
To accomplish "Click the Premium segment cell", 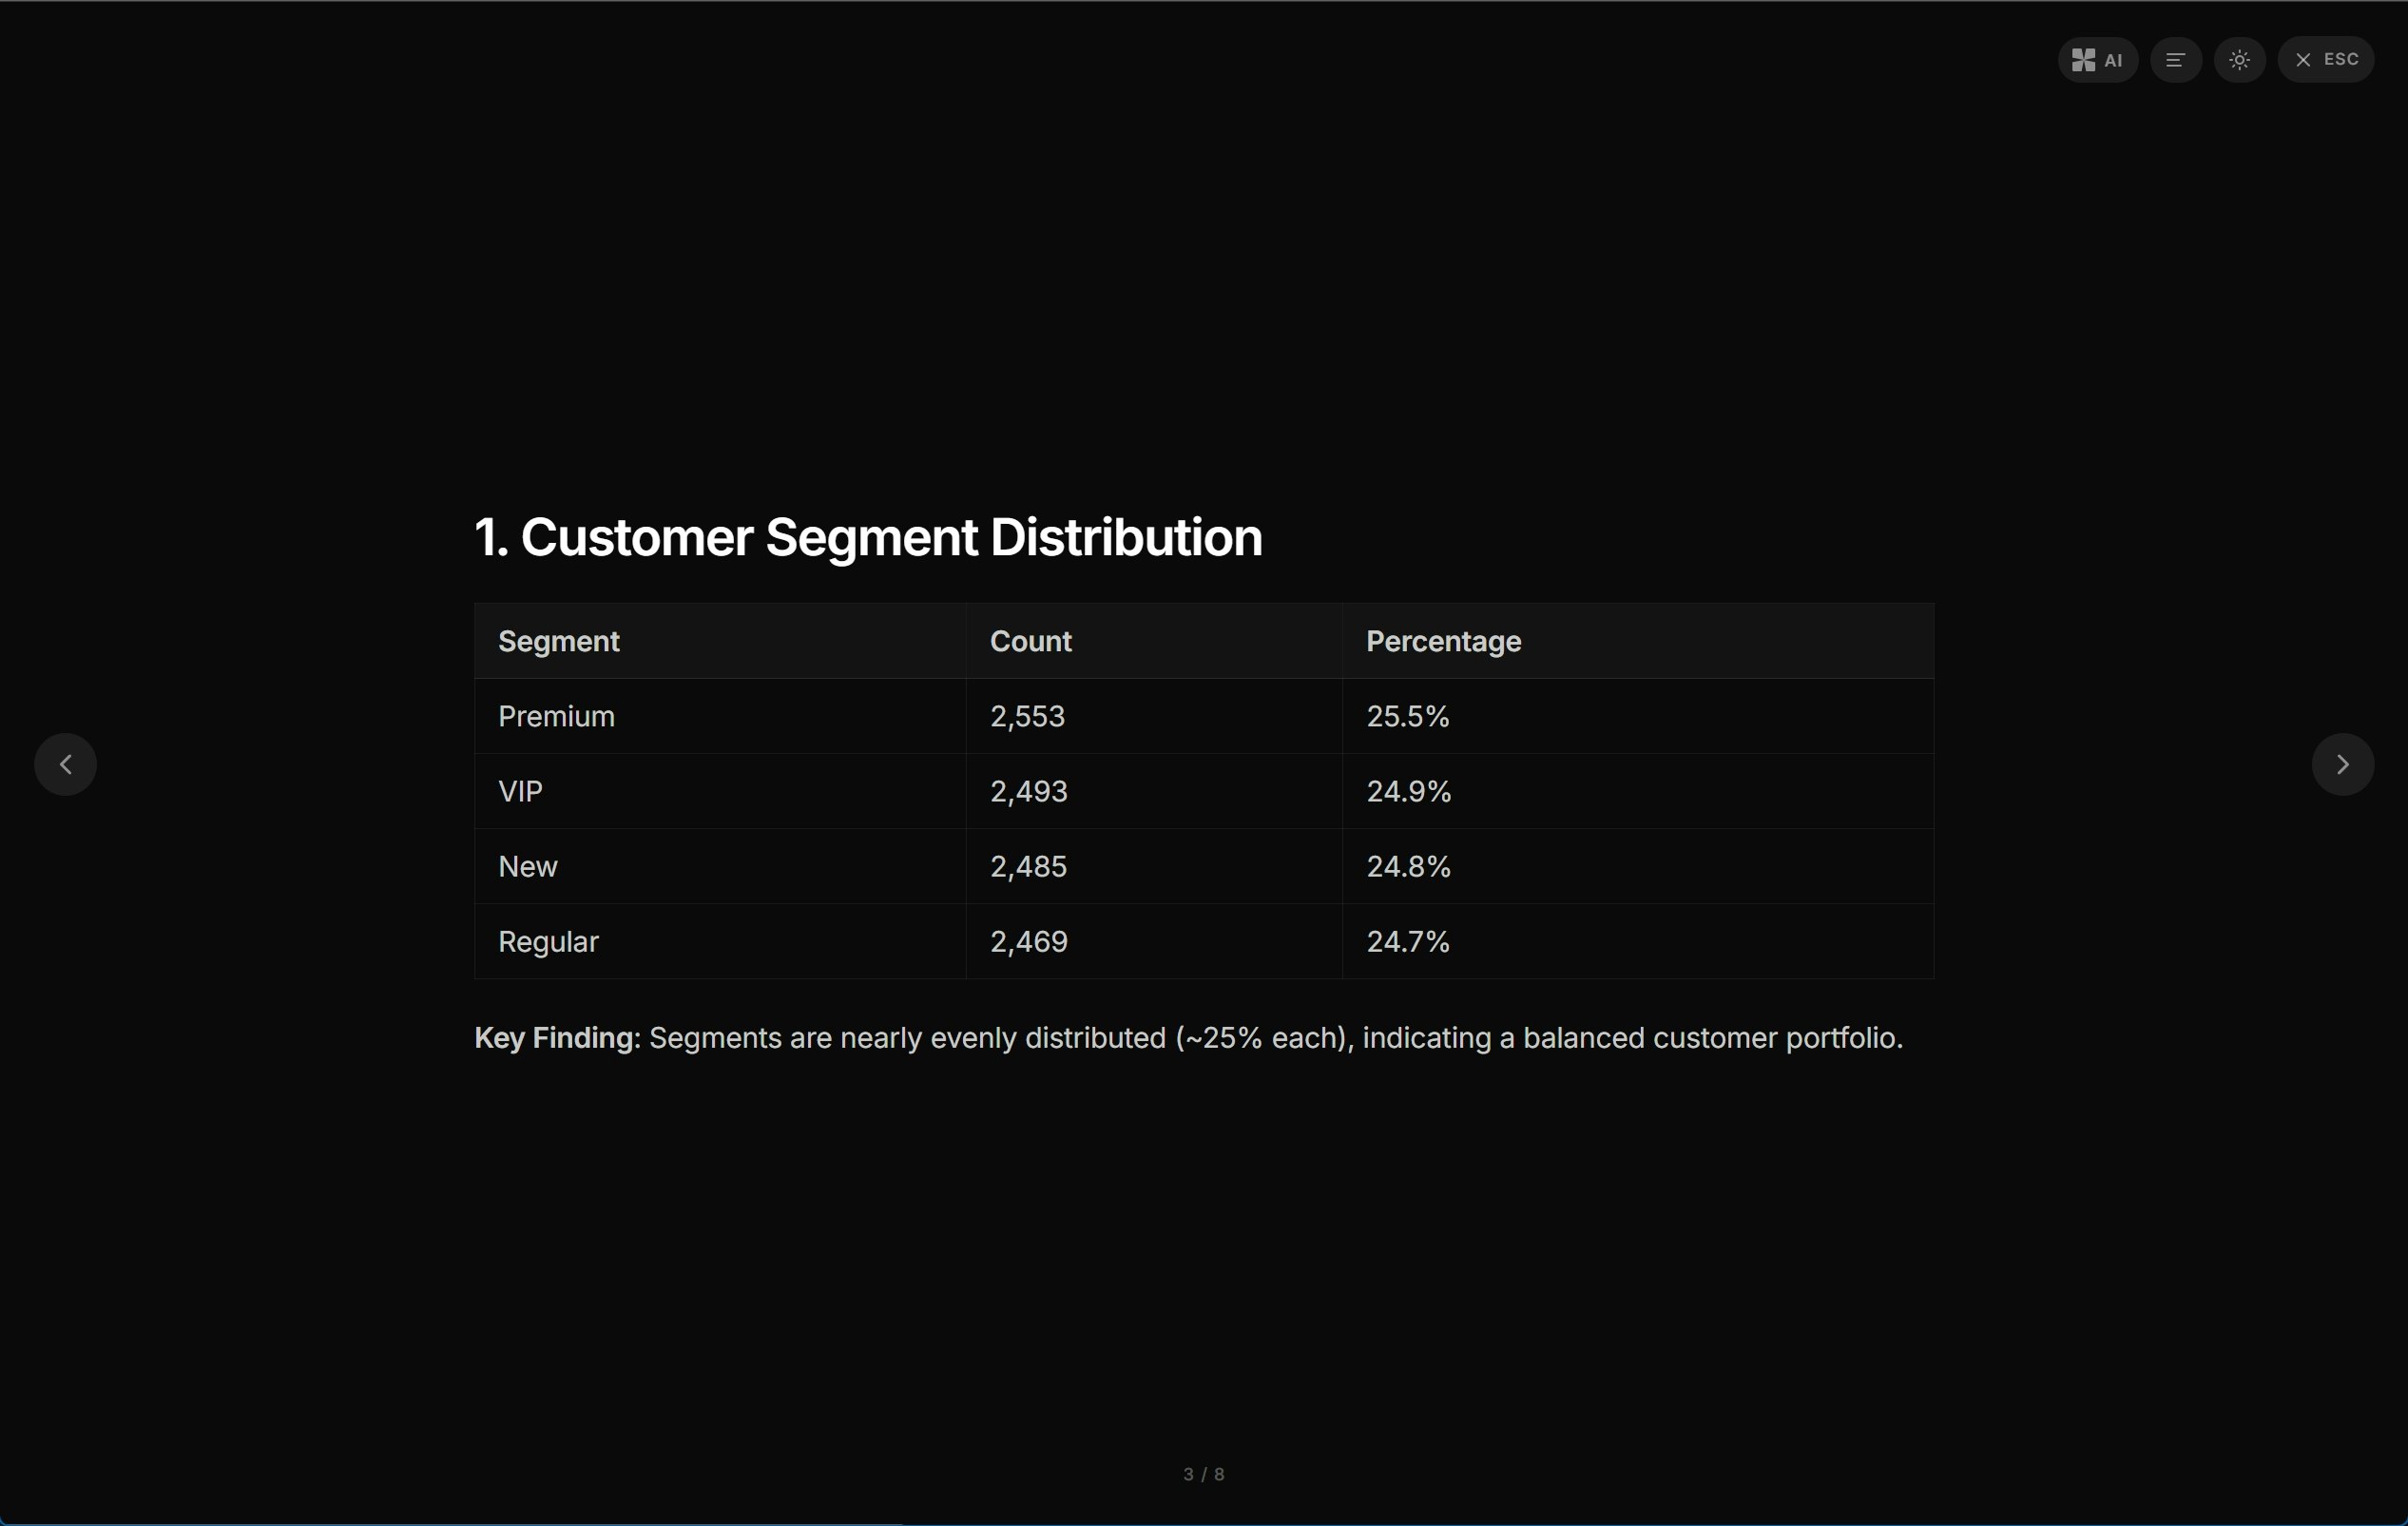I will pyautogui.click(x=720, y=716).
